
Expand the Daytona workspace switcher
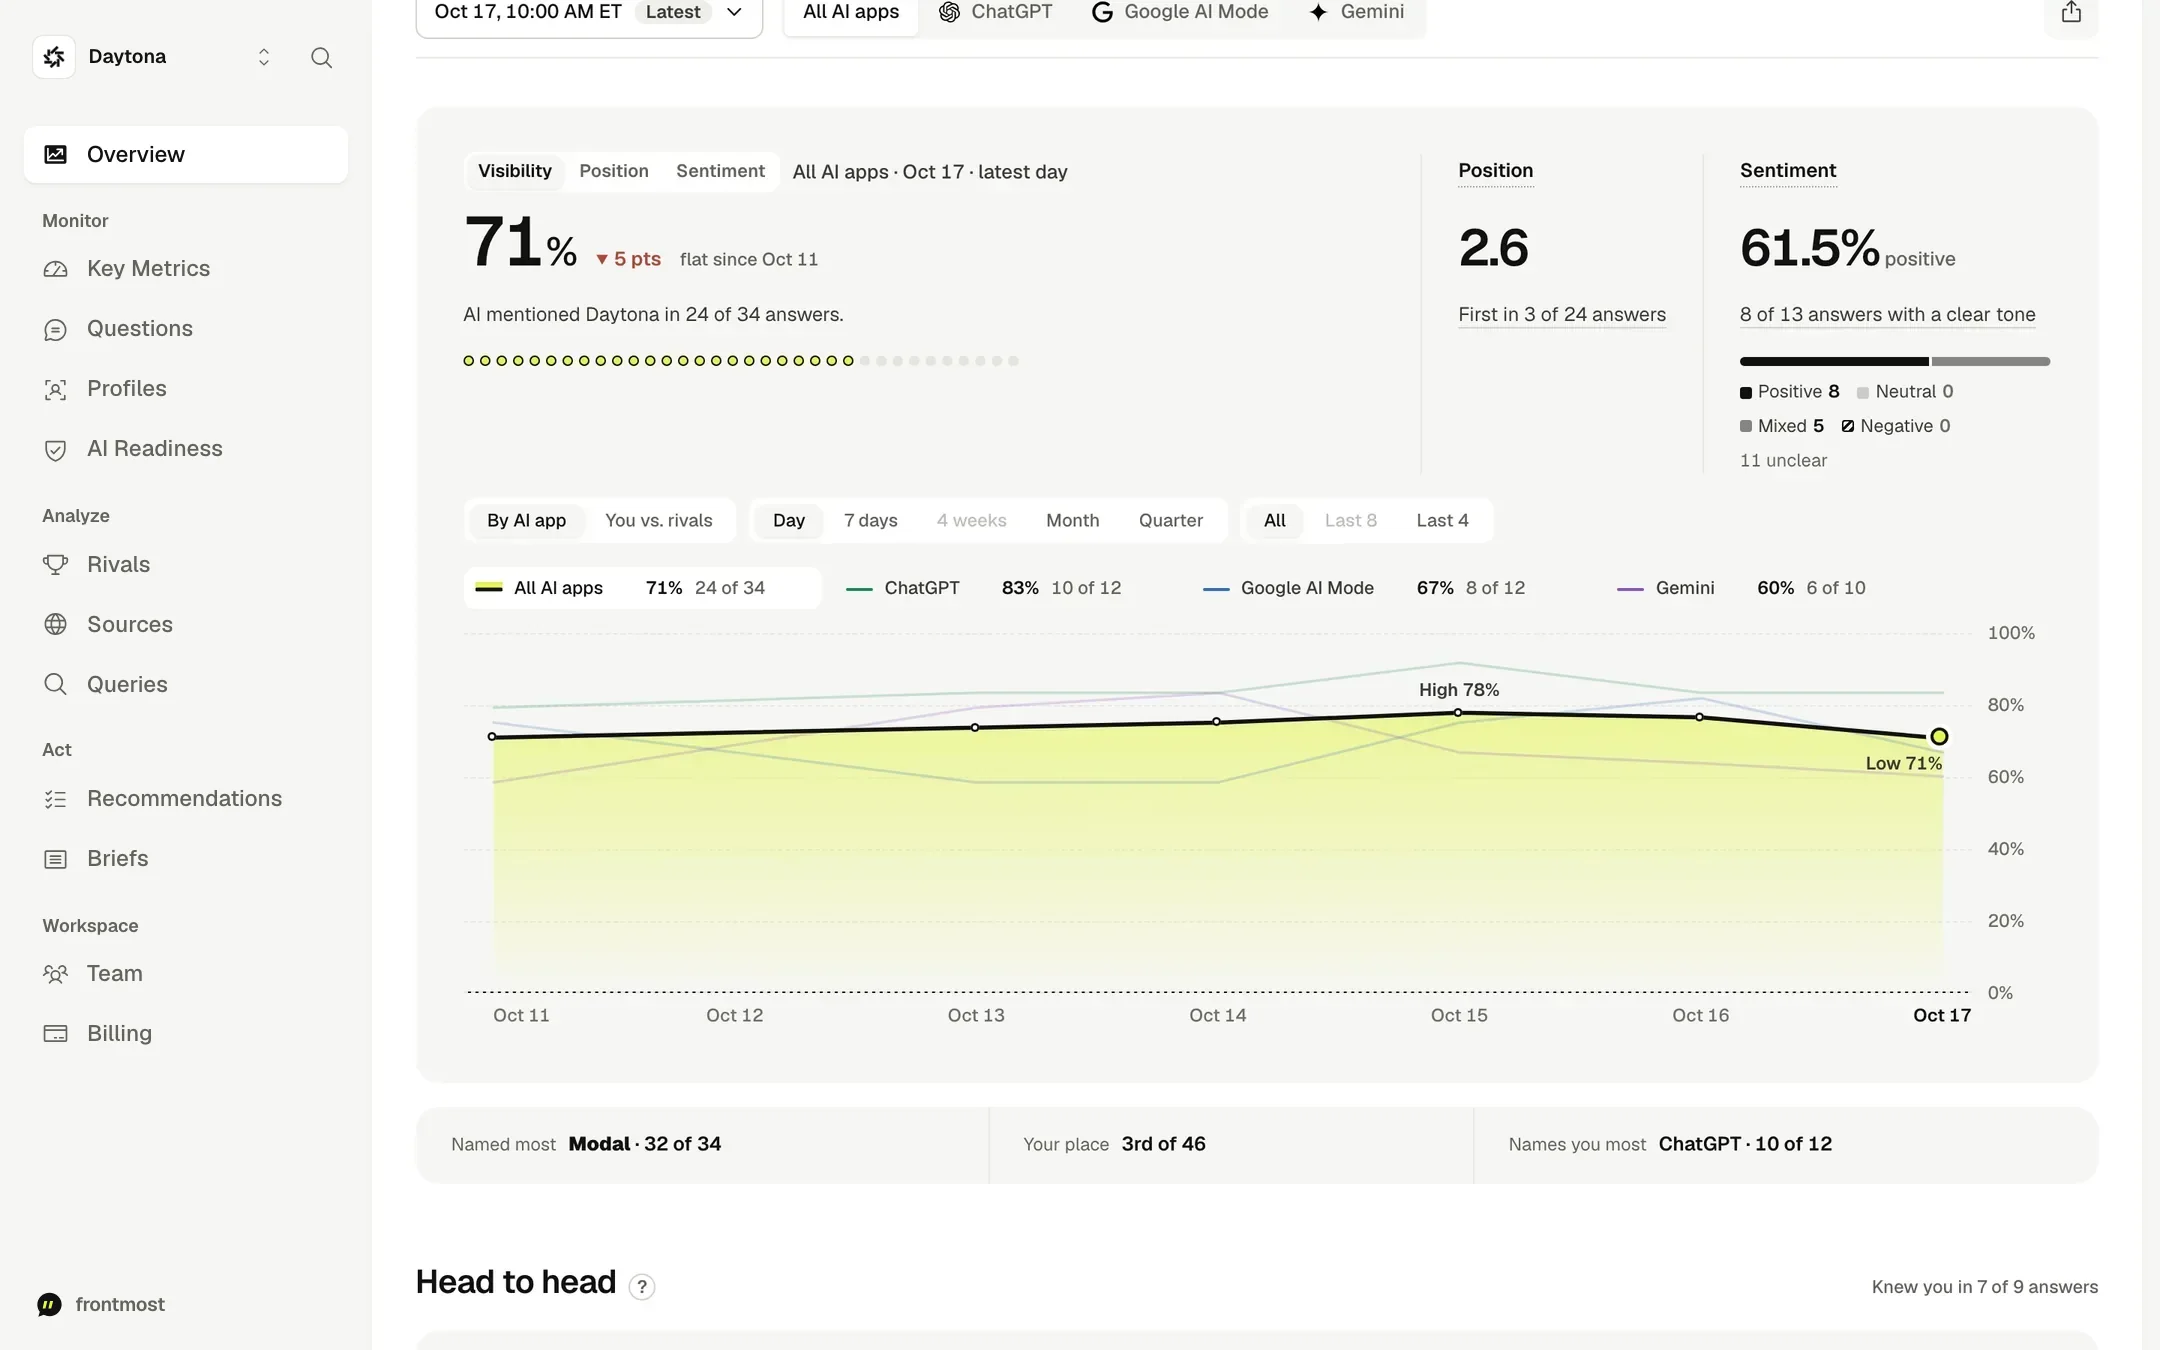coord(264,58)
